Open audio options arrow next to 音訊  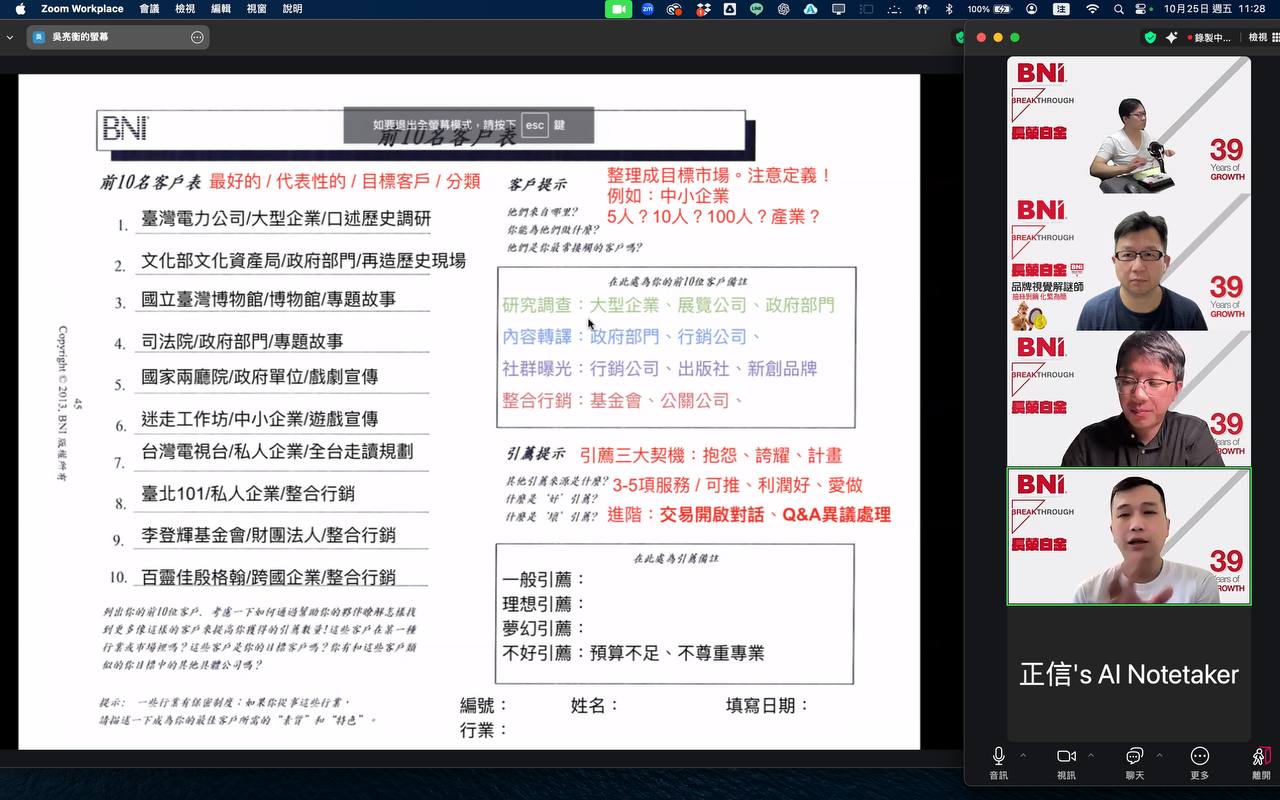click(x=1023, y=755)
